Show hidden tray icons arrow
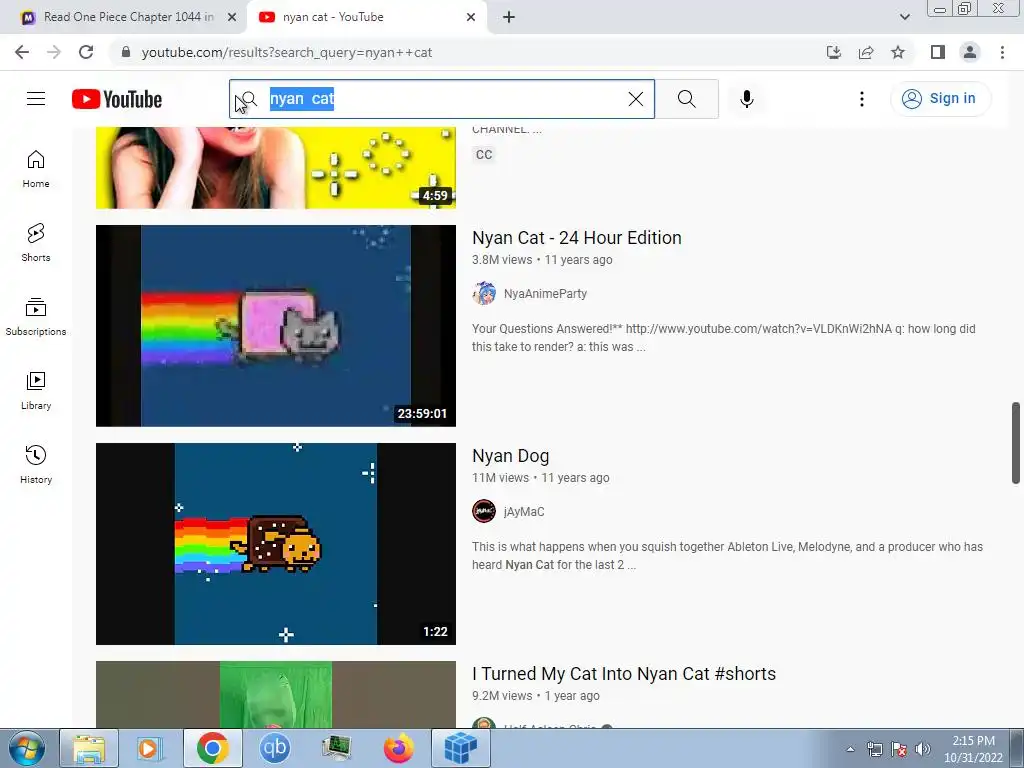This screenshot has height=768, width=1024. point(850,749)
